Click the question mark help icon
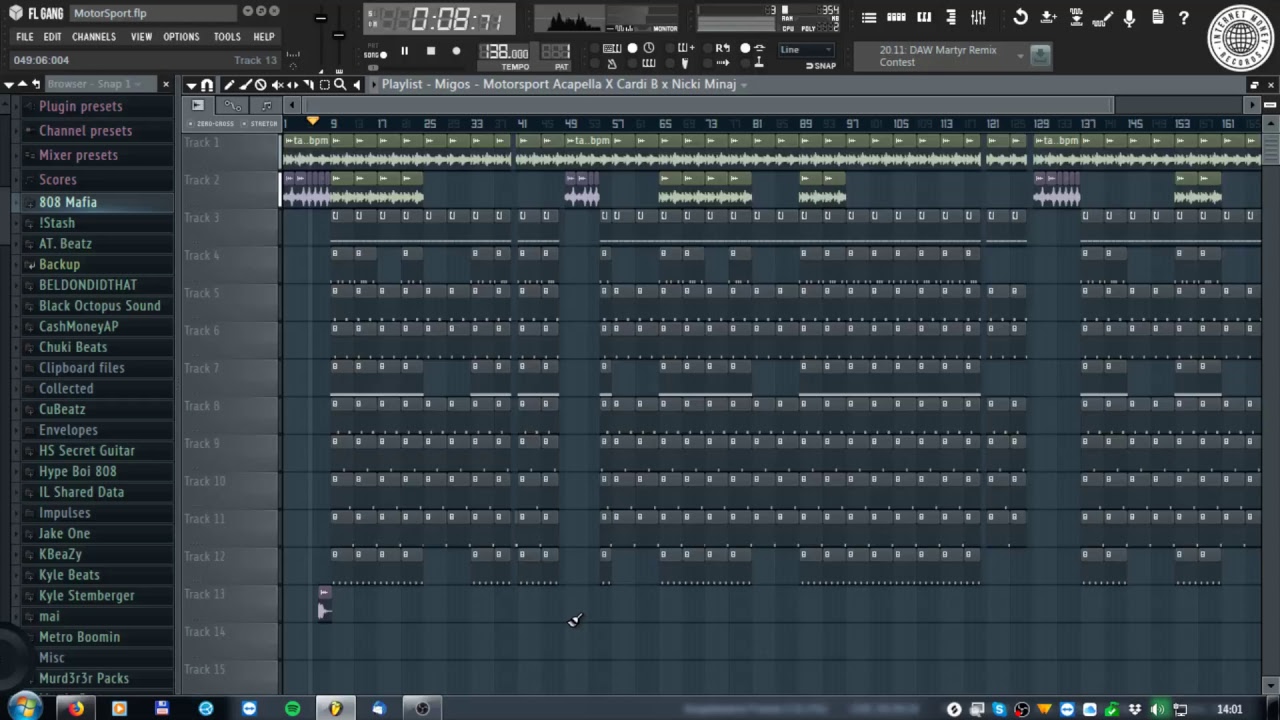 (1184, 17)
